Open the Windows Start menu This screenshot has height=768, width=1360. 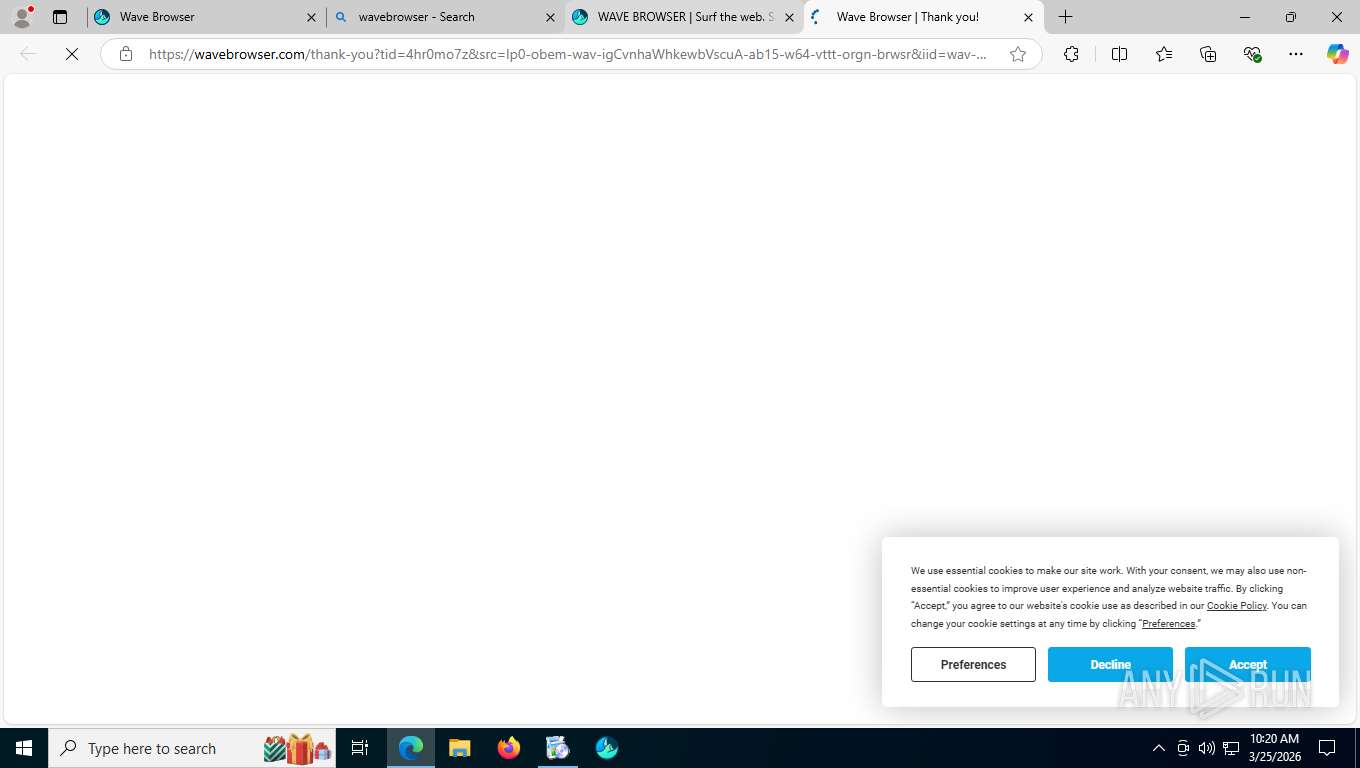24,748
